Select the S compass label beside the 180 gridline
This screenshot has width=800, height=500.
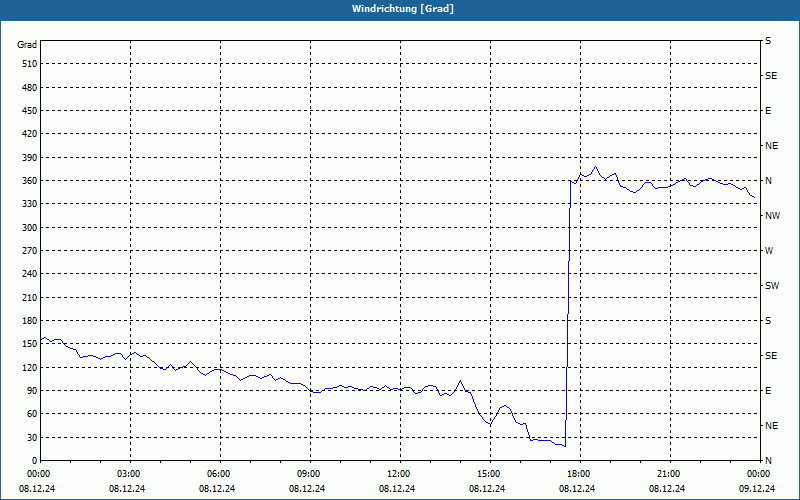[768, 320]
